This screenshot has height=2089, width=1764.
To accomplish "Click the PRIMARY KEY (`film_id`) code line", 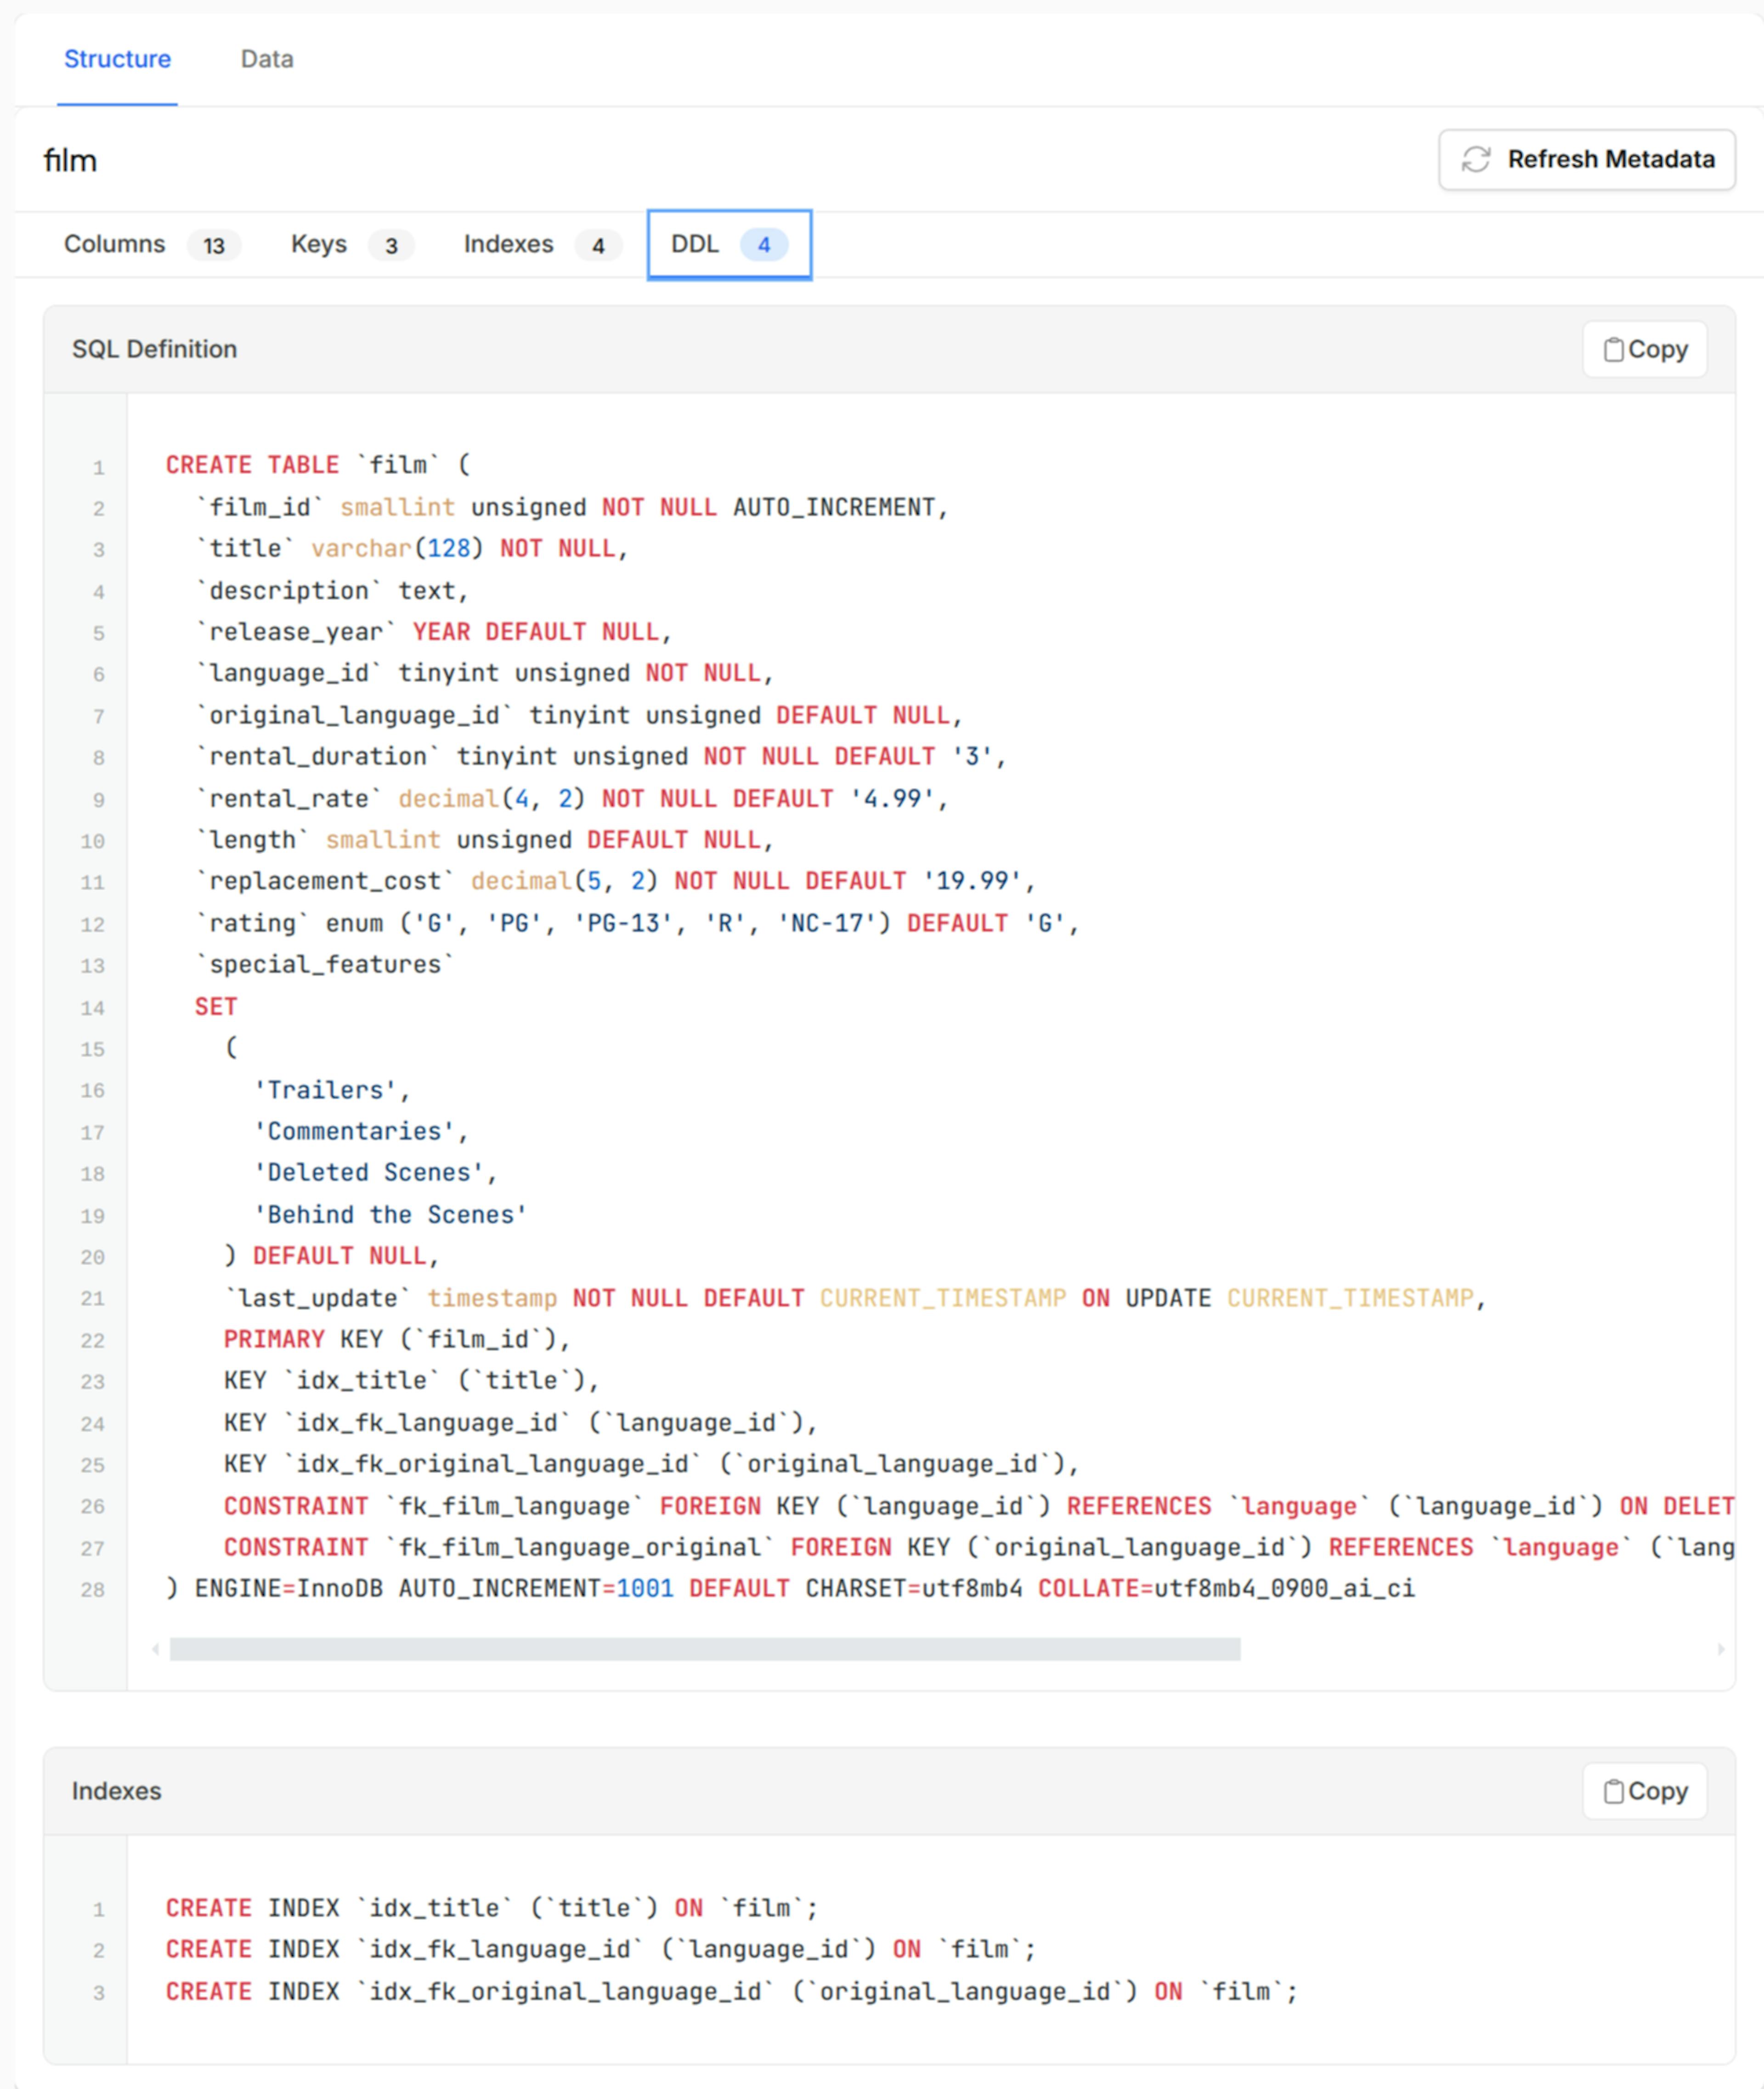I will tap(396, 1339).
